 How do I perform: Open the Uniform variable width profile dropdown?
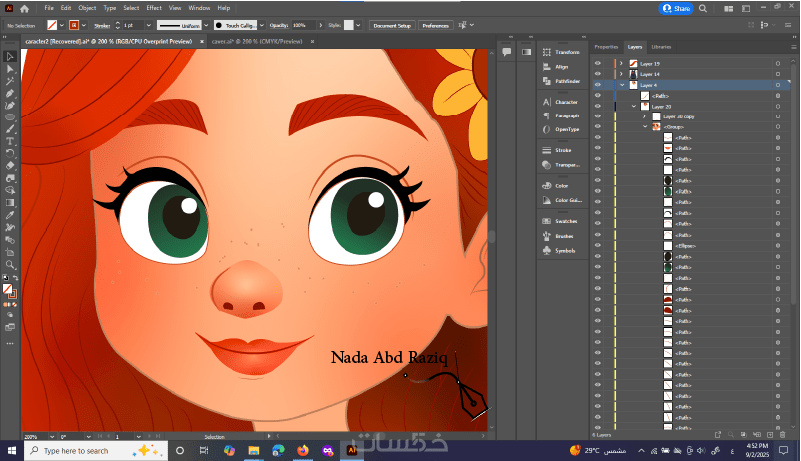pos(206,25)
